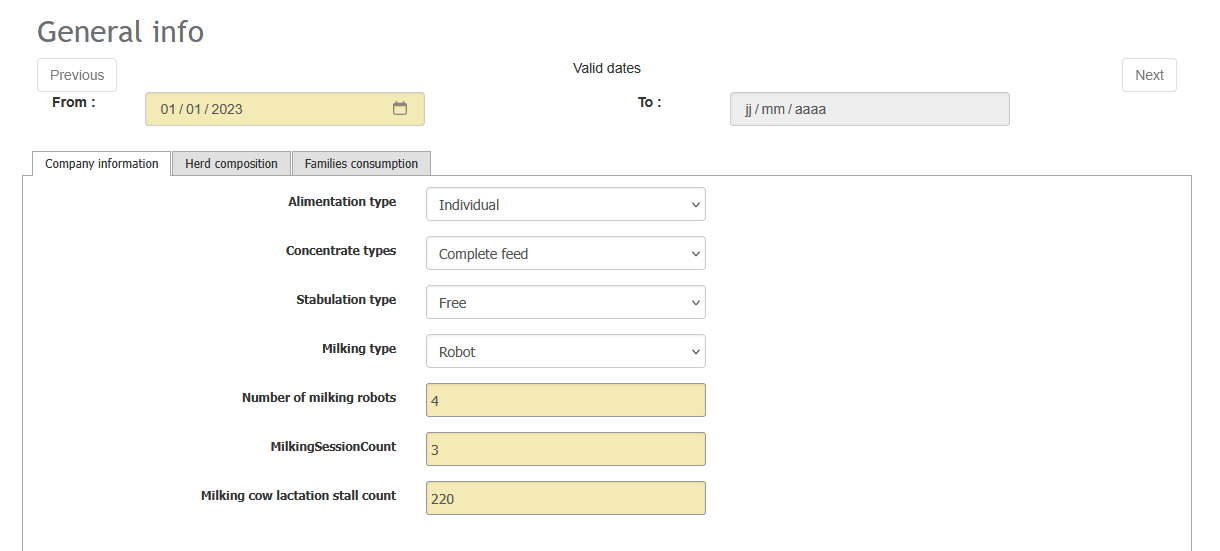Edit the MilkingSessionCount field
Viewport: 1220px width, 551px height.
(566, 449)
